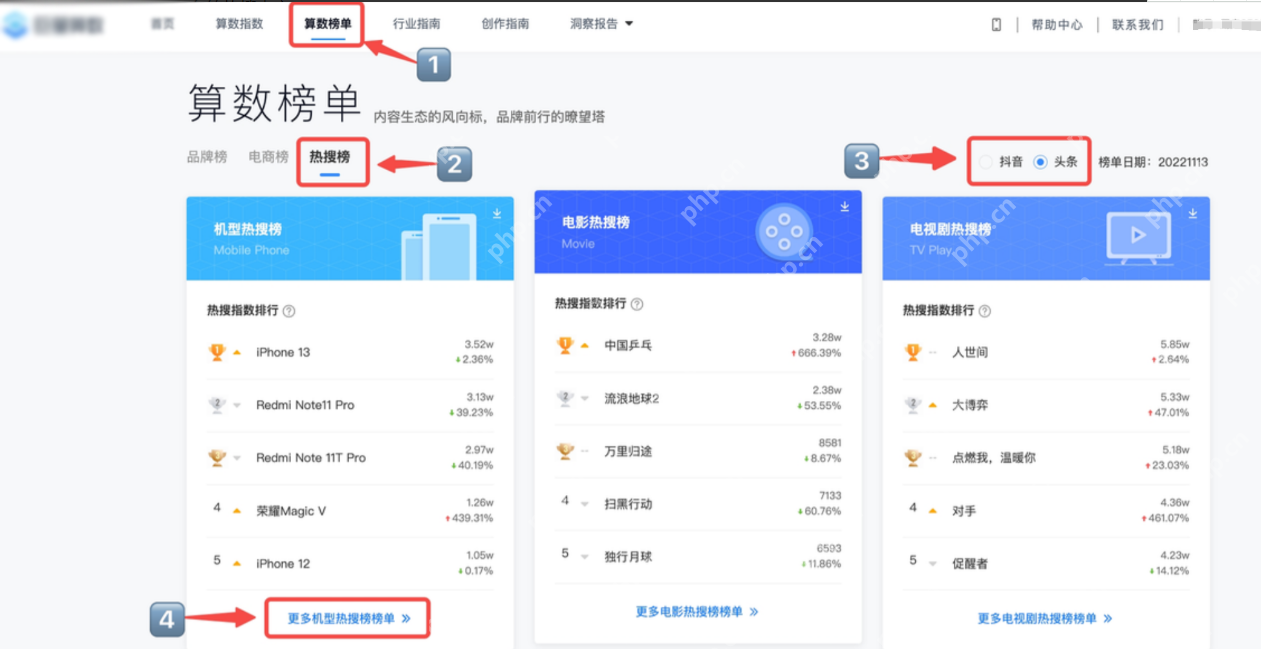Select the iPhone 13 row
The image size is (1261, 649).
(x=350, y=352)
